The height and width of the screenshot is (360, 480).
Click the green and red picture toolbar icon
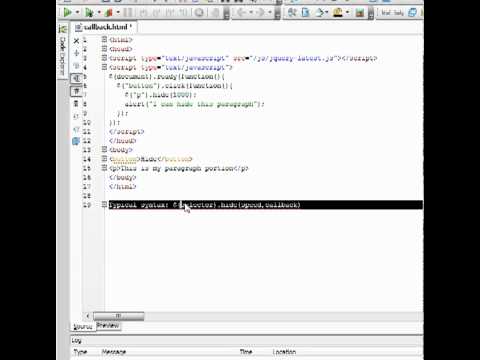(359, 13)
